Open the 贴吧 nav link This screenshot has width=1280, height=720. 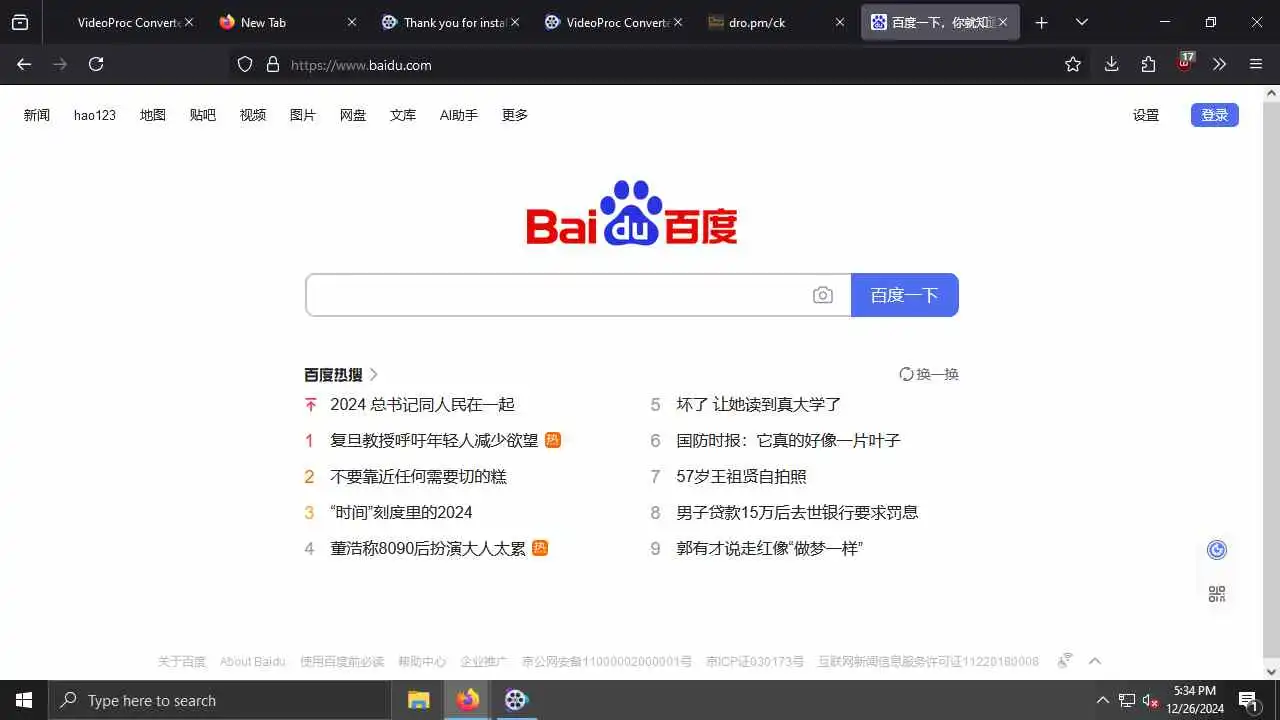tap(203, 115)
